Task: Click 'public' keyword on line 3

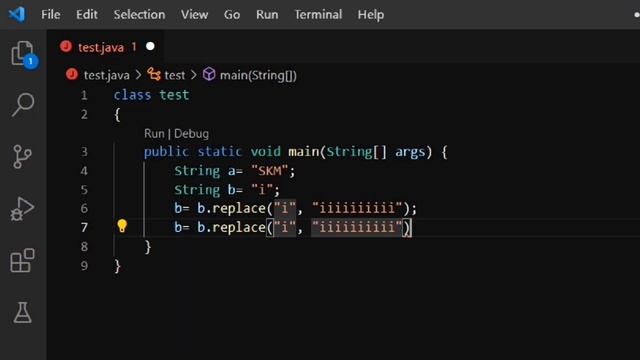Action: point(166,152)
